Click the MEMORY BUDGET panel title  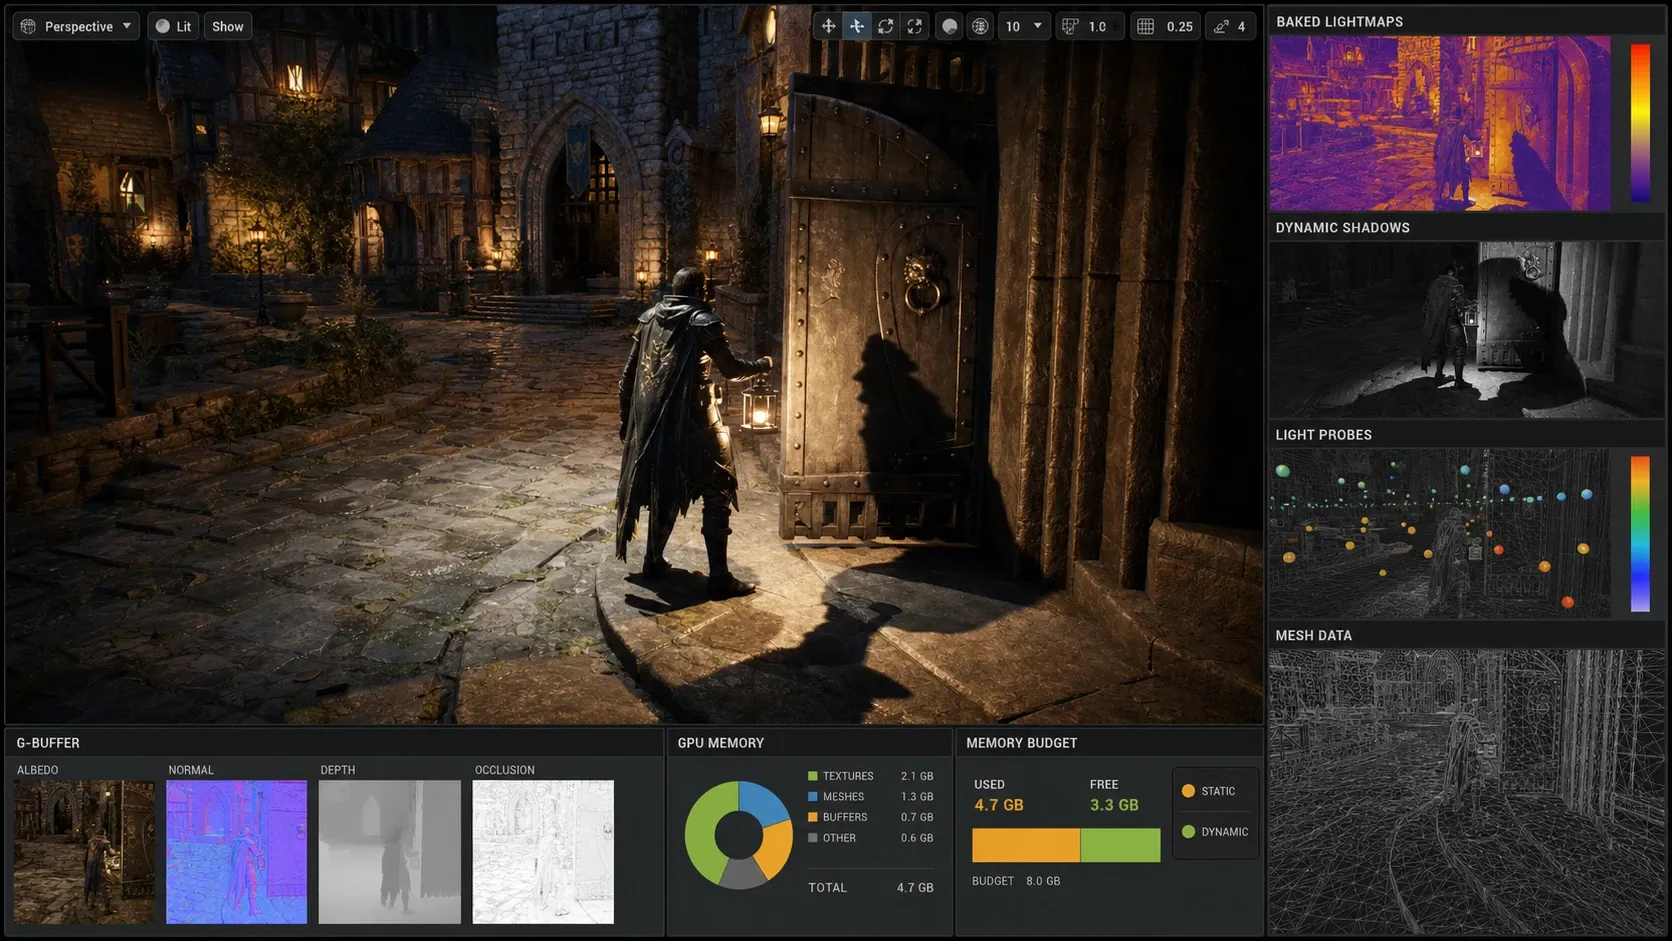pyautogui.click(x=1022, y=743)
